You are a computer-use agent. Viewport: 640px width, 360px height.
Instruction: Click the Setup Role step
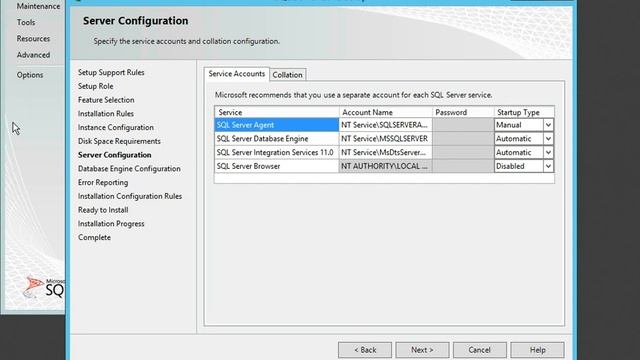click(96, 86)
